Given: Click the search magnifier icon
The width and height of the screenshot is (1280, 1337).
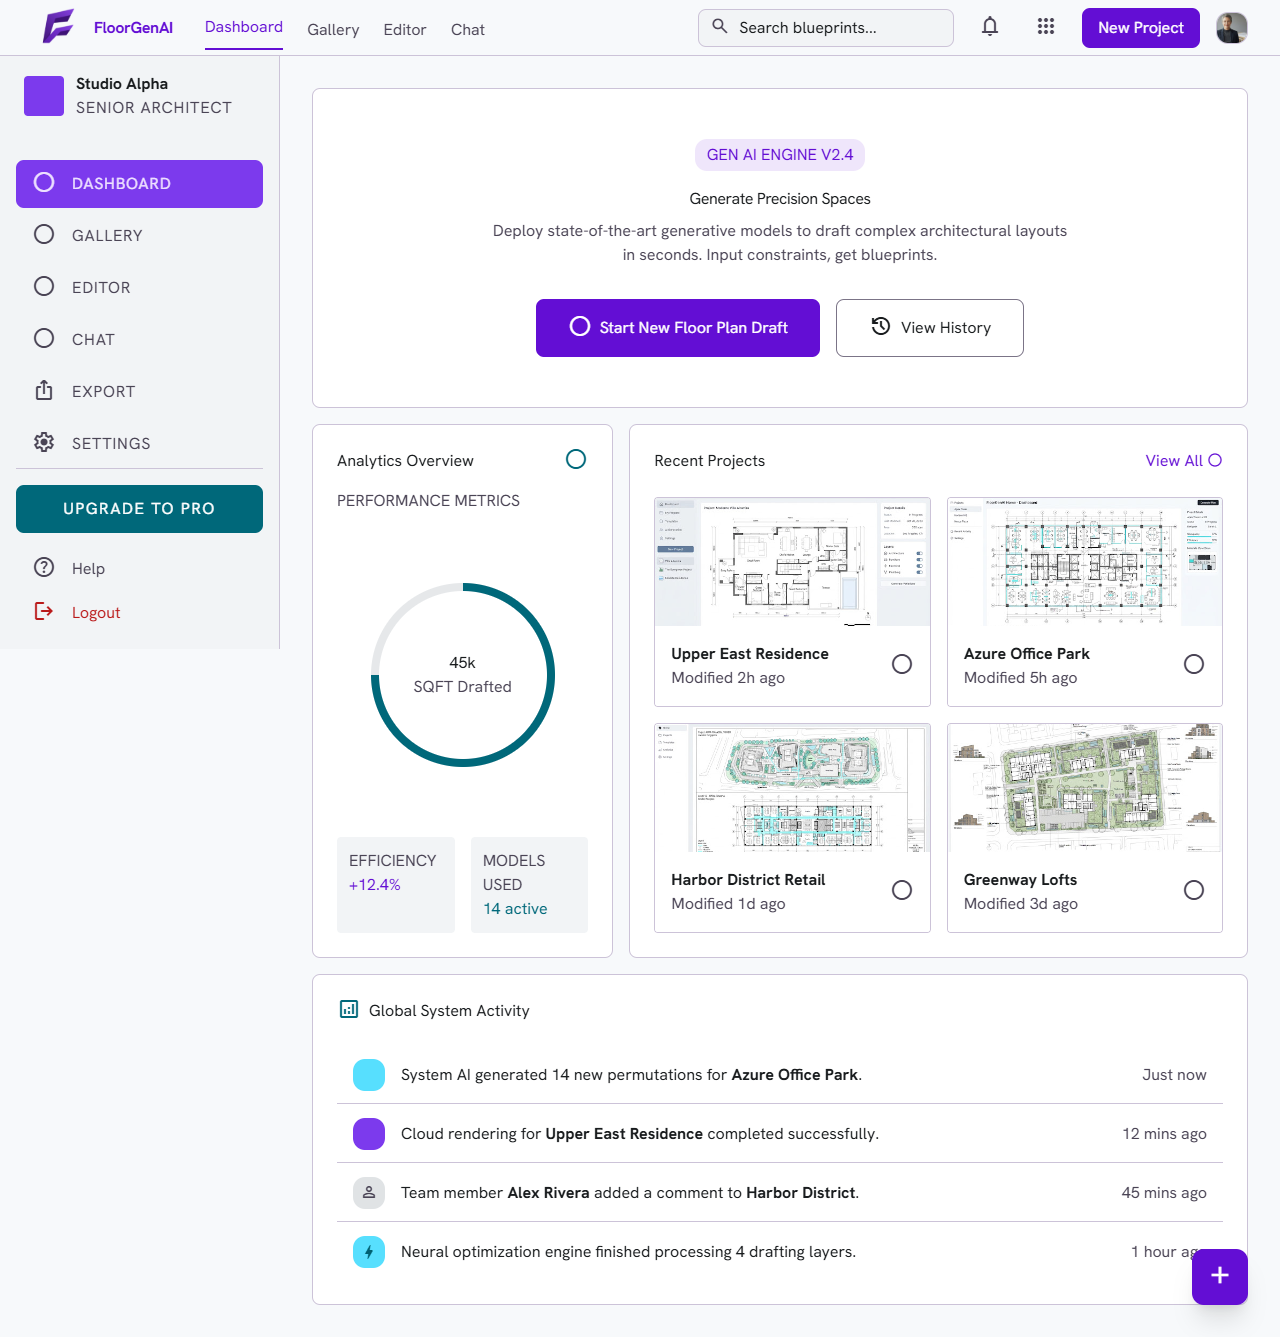Looking at the screenshot, I should pyautogui.click(x=720, y=27).
